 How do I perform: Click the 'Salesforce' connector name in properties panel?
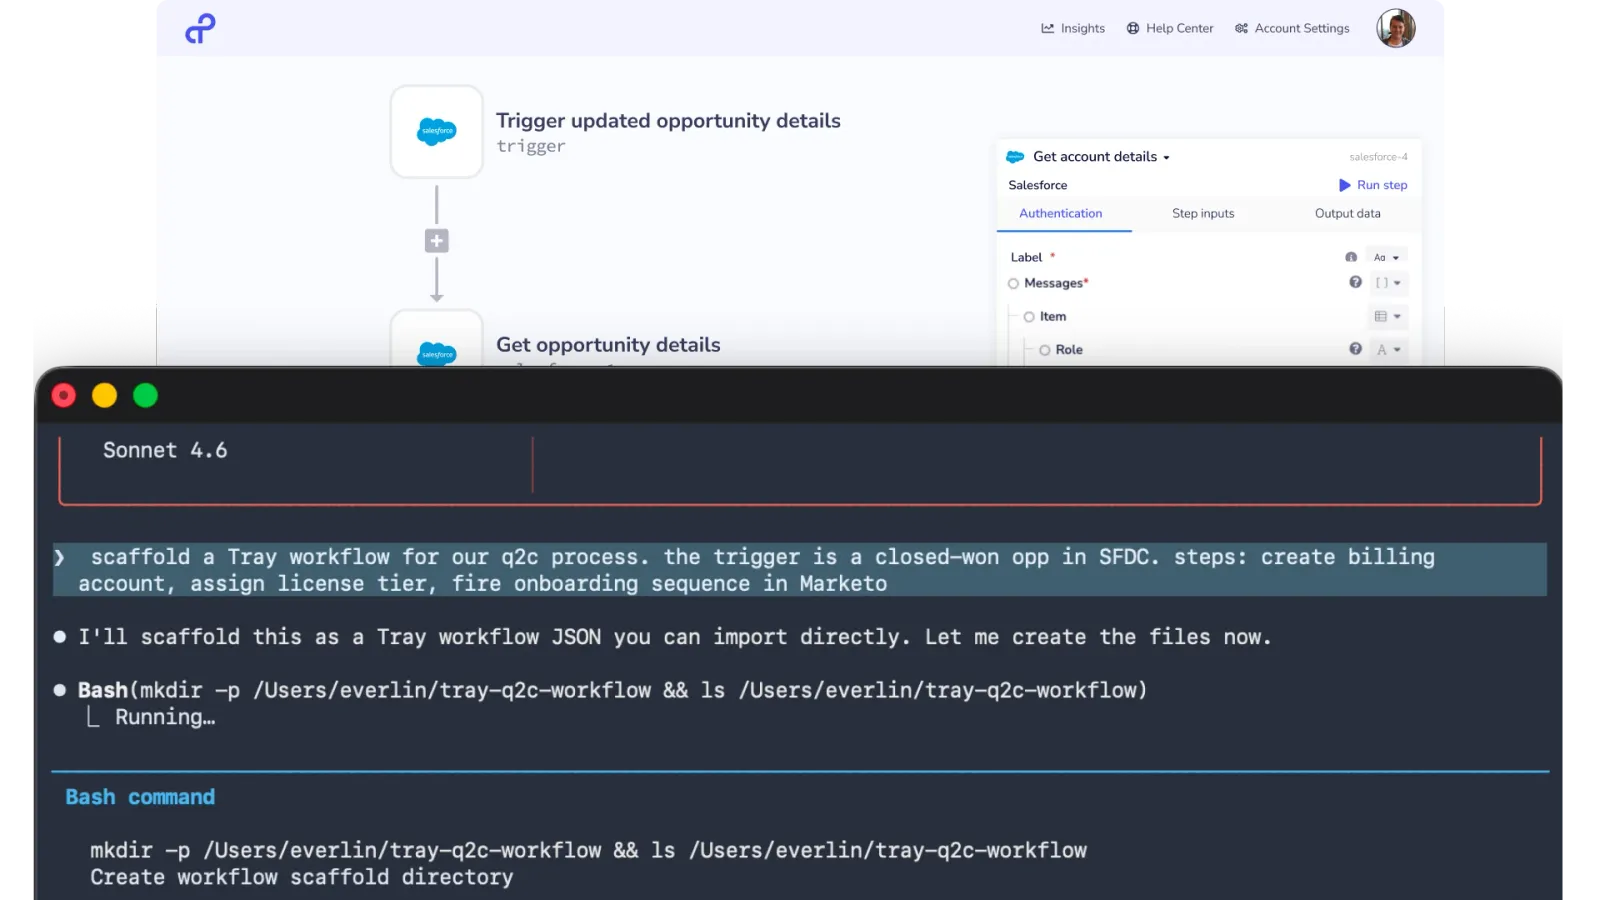[1038, 185]
